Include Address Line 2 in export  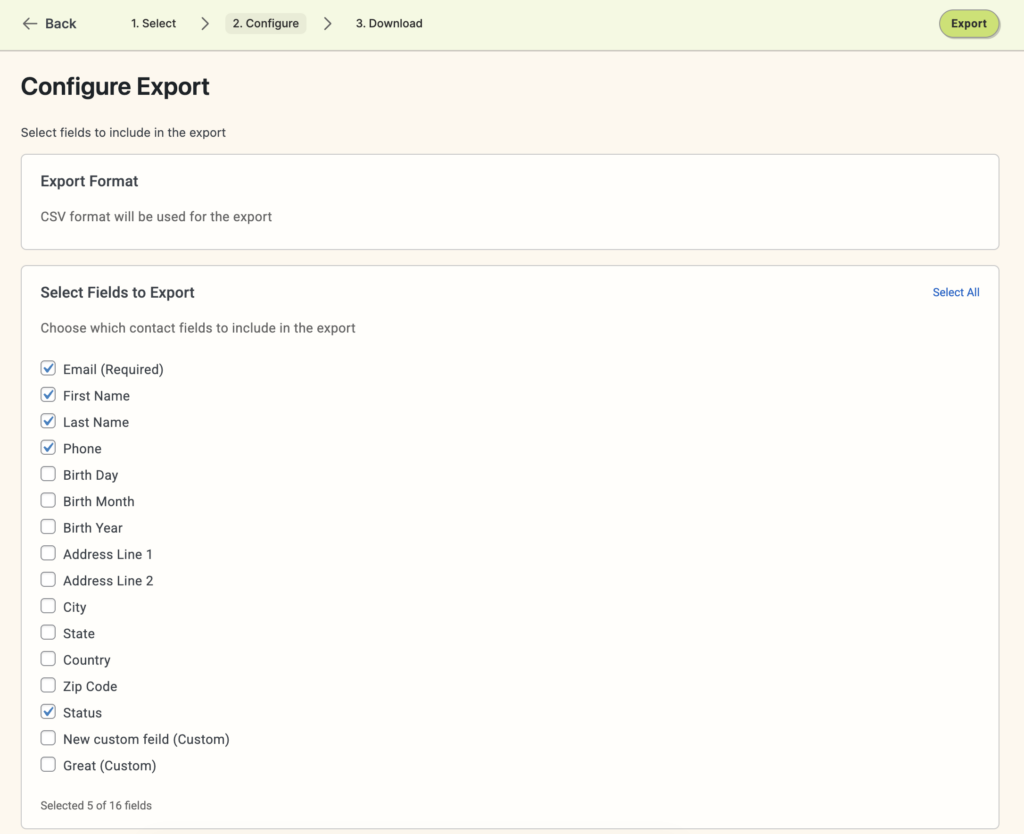click(x=48, y=580)
